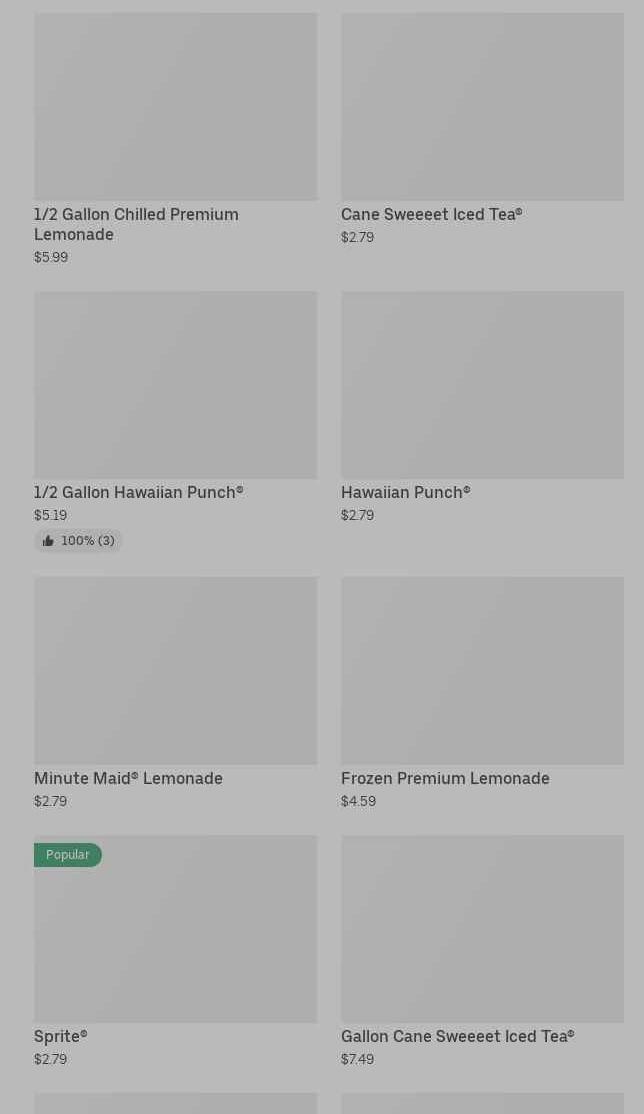
Task: Open the 1/2 Gallon Chilled Premium Lemonade title
Action: 136,225
